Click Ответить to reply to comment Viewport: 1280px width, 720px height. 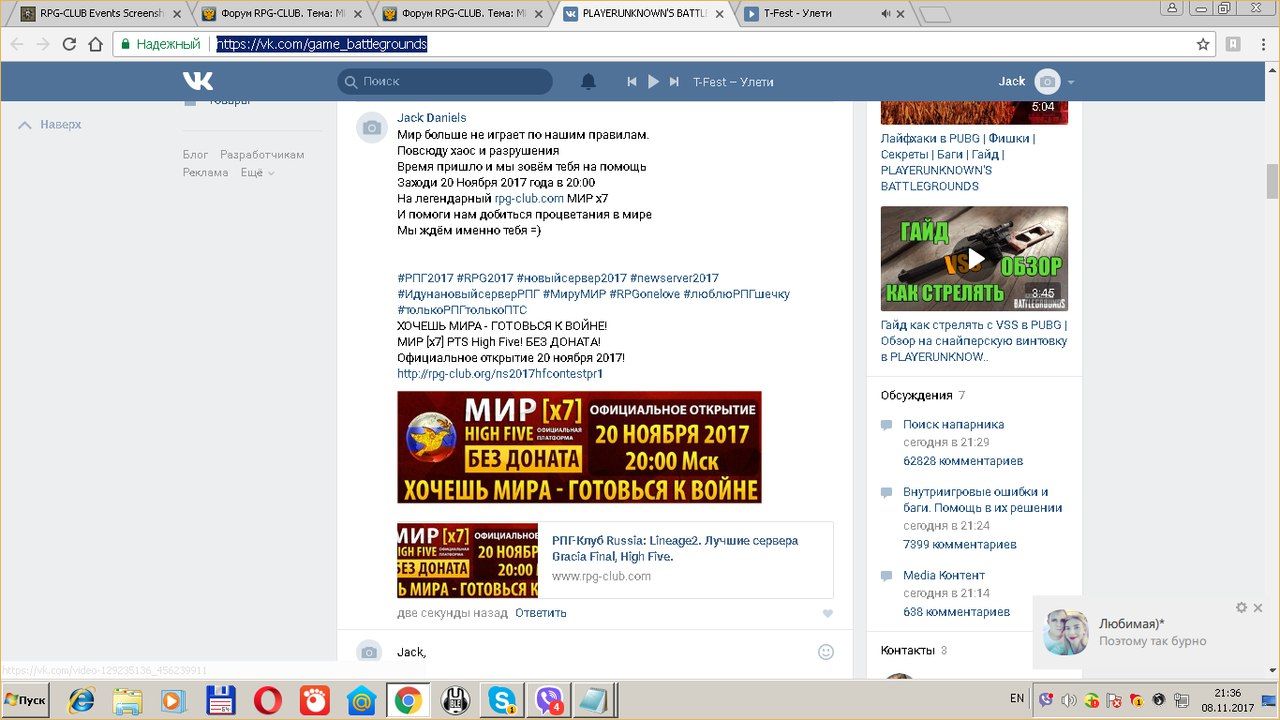tap(541, 613)
